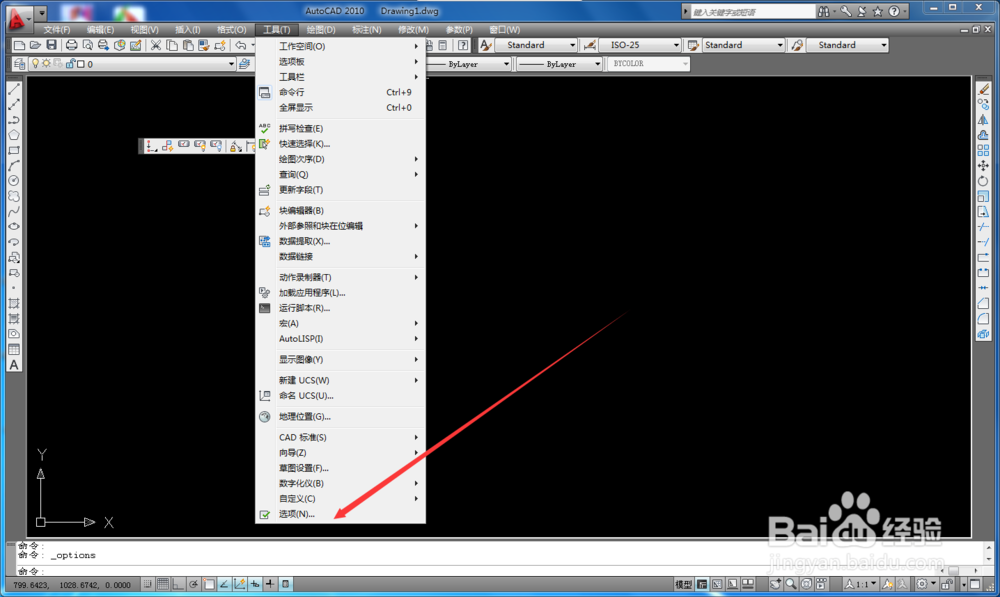
Task: Open the Standard table style dropdown
Action: click(x=743, y=45)
